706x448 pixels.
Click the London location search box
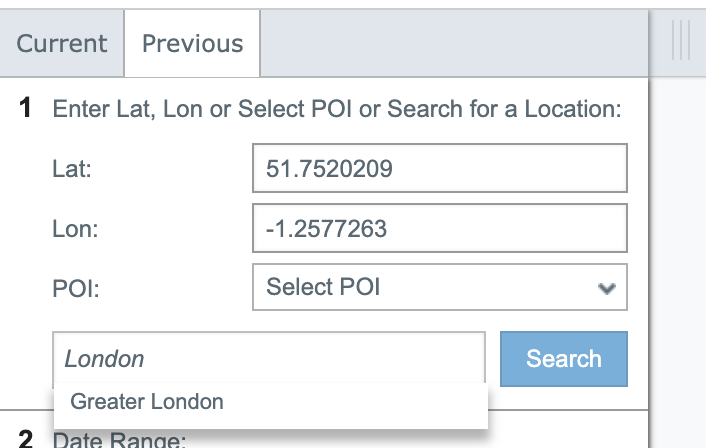pyautogui.click(x=269, y=359)
